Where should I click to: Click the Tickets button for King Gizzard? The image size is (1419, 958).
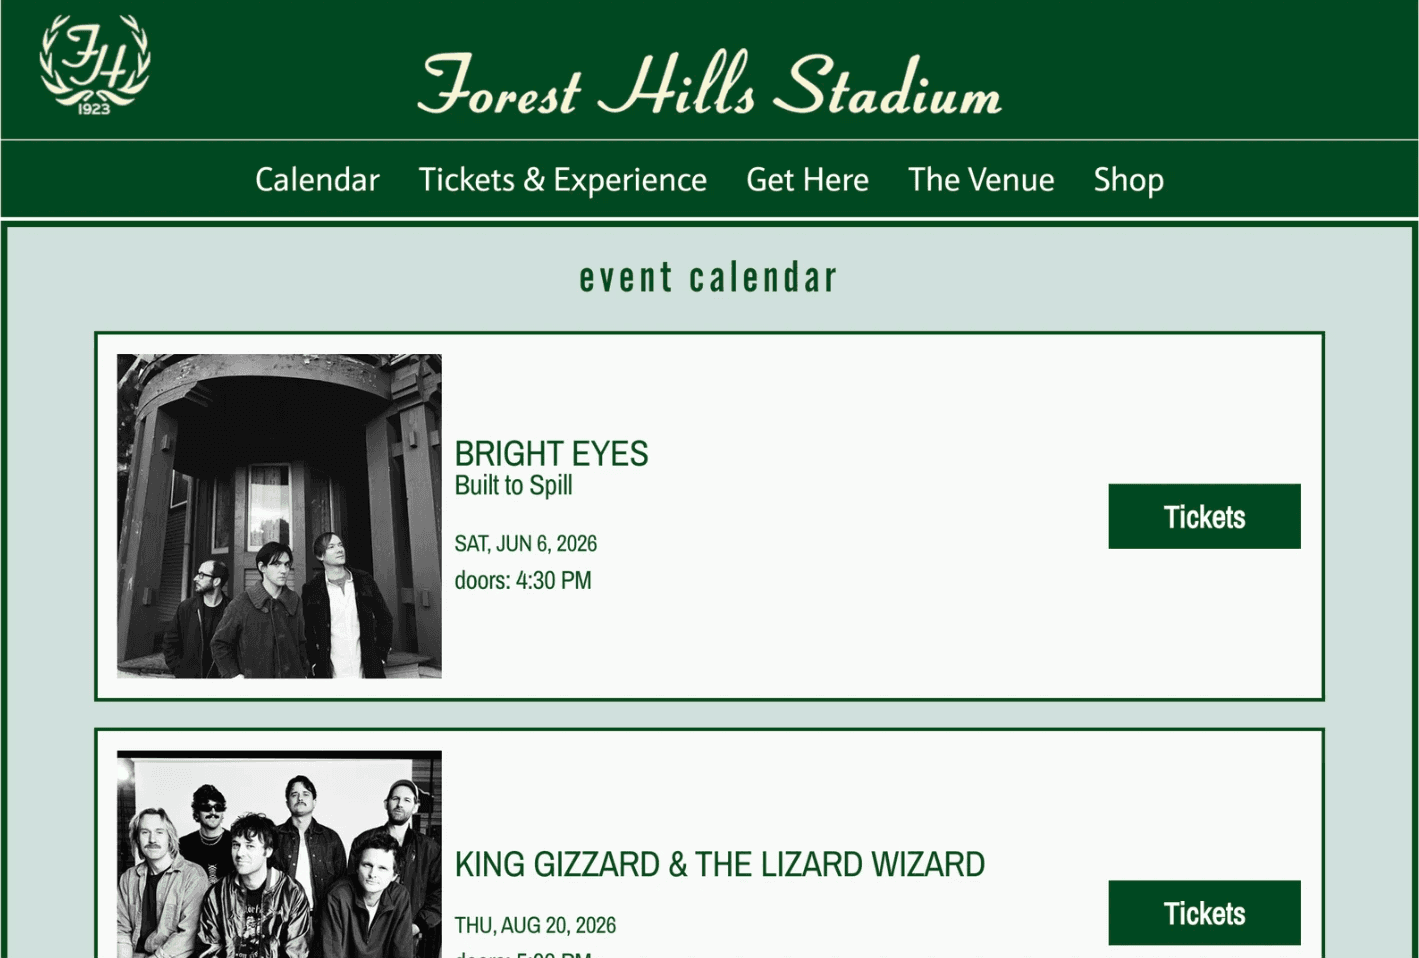1203,912
